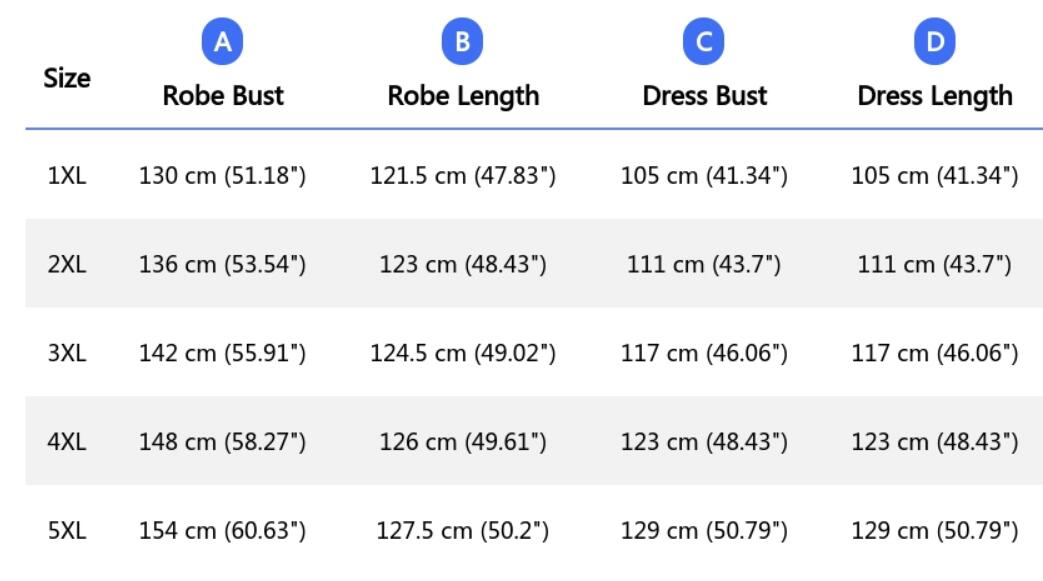Click the 117 cm dress bust cell
This screenshot has height=581, width=1043.
coord(704,353)
